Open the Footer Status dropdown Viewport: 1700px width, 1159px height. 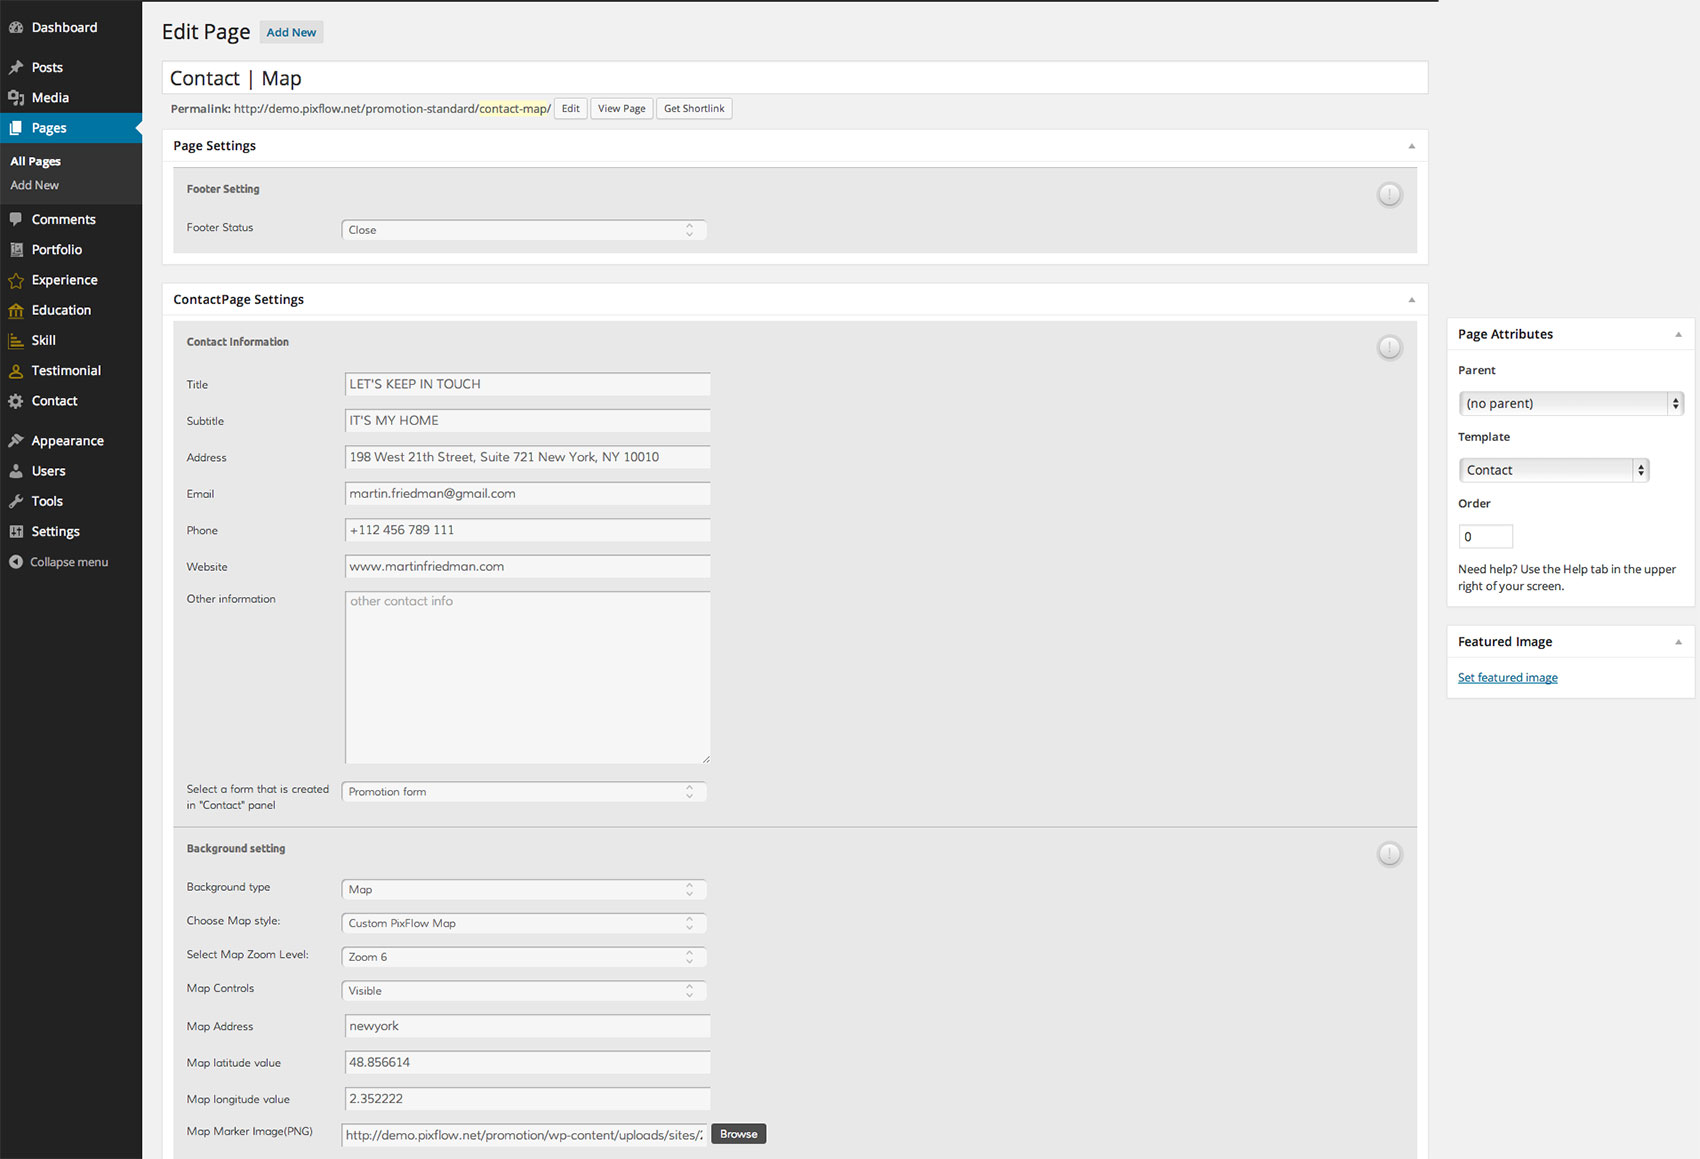point(524,230)
